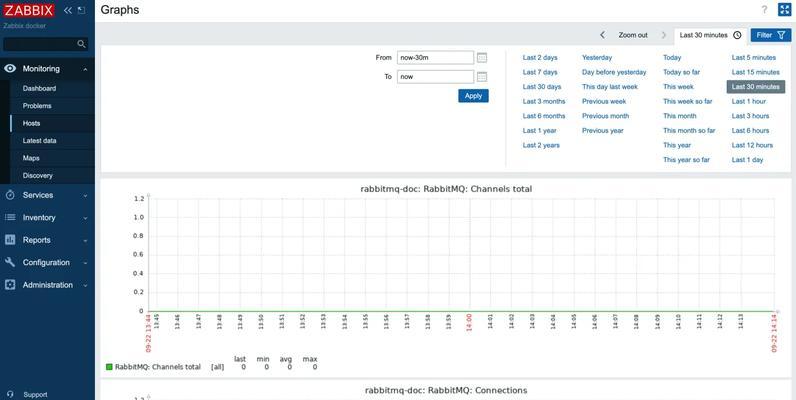This screenshot has width=796, height=400.
Task: Select Last 1 hour time range
Action: 749,101
